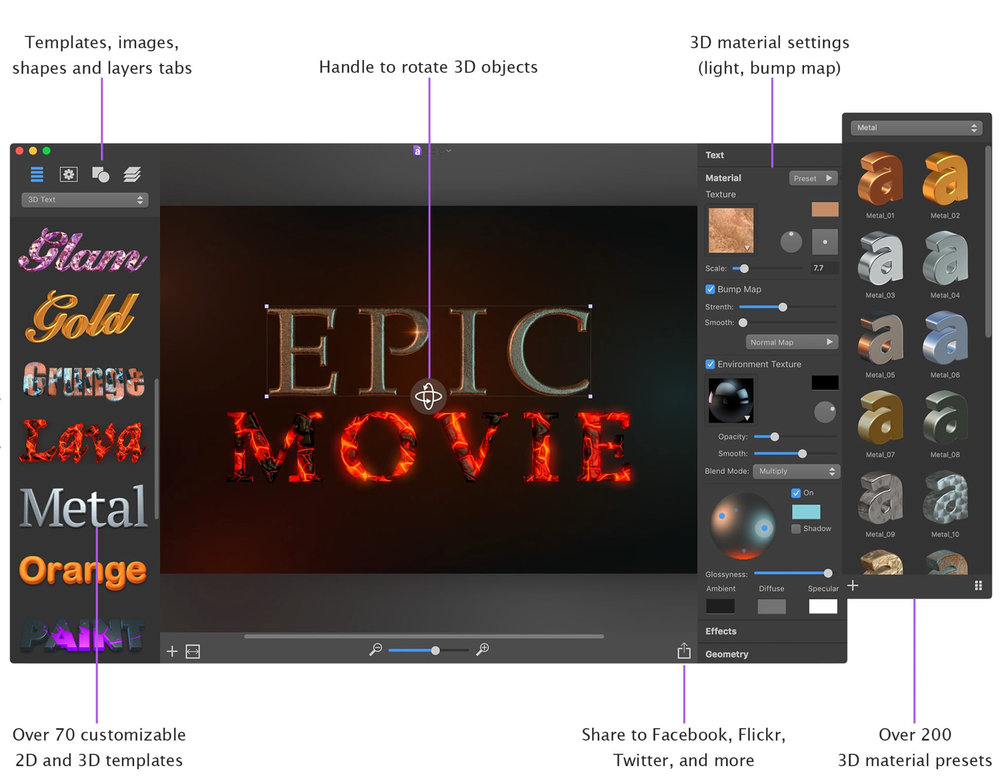Open the orange texture color swatch
Viewport: 1000px width, 780px height.
(x=825, y=209)
